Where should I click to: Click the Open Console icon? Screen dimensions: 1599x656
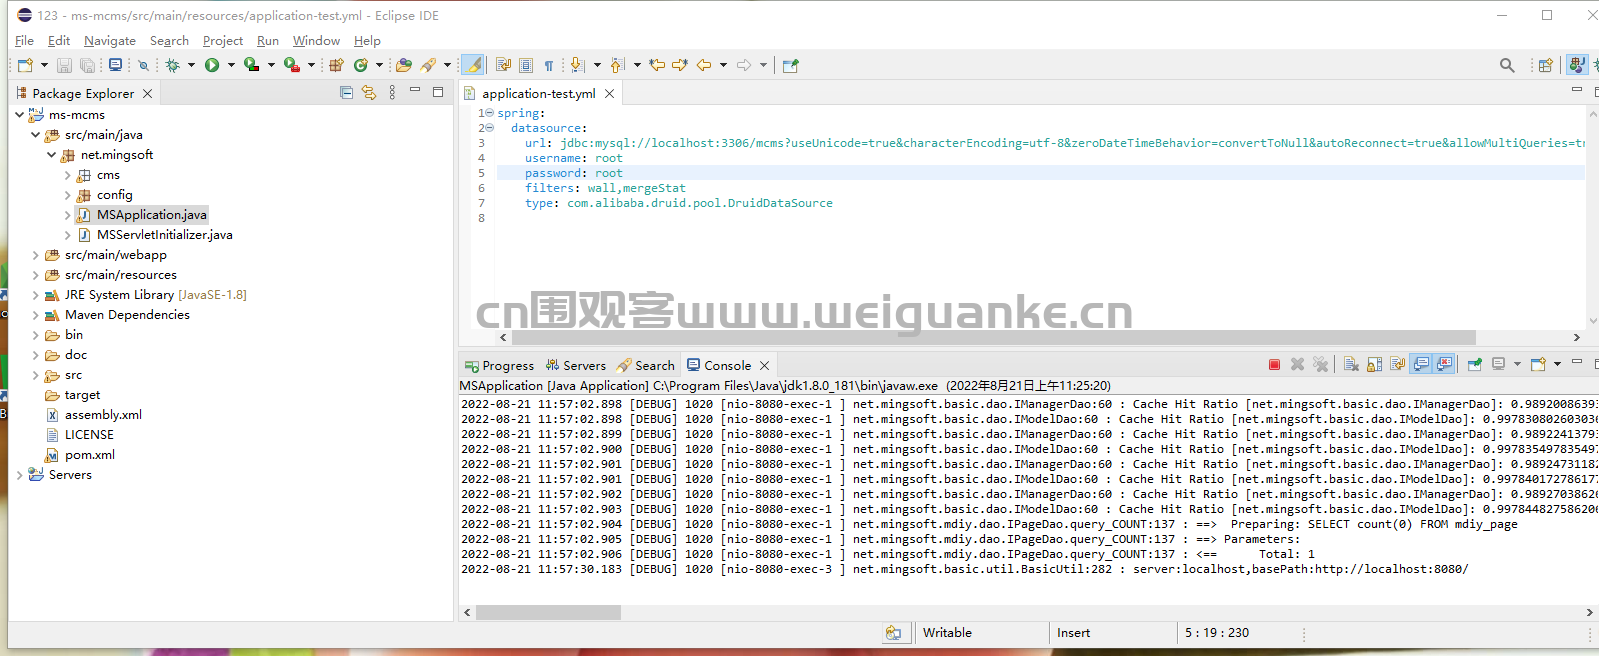(x=1538, y=365)
